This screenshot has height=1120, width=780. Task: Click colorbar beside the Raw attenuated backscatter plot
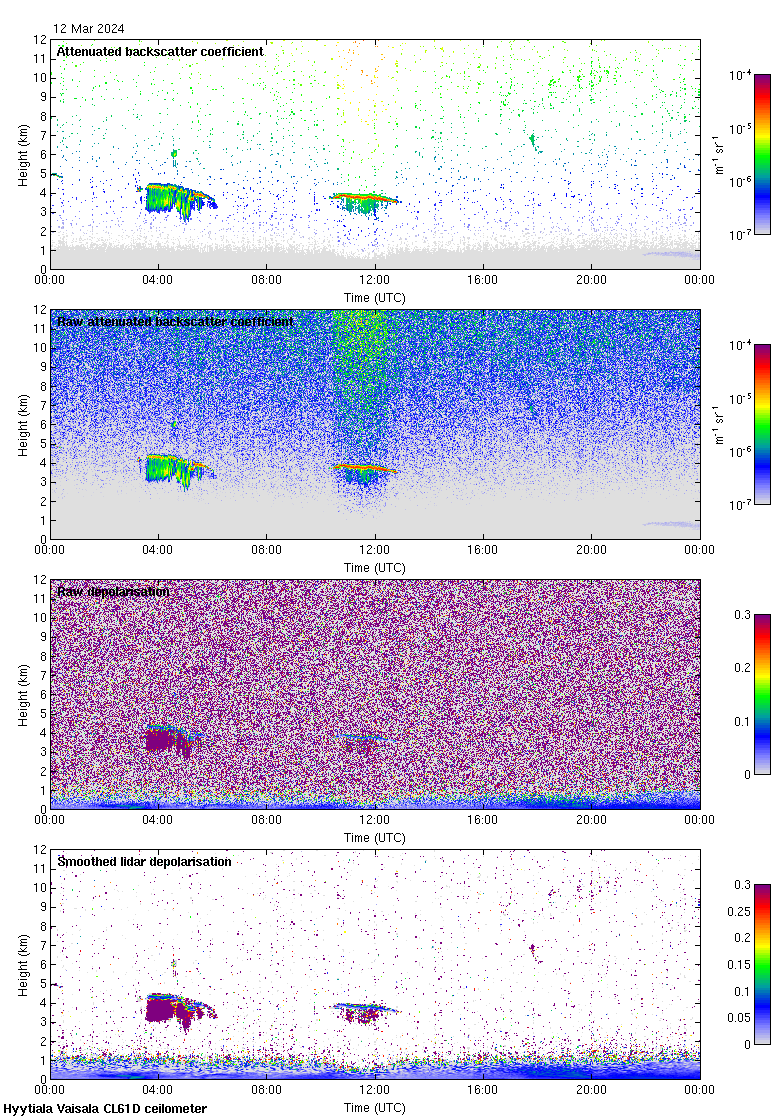pos(762,424)
